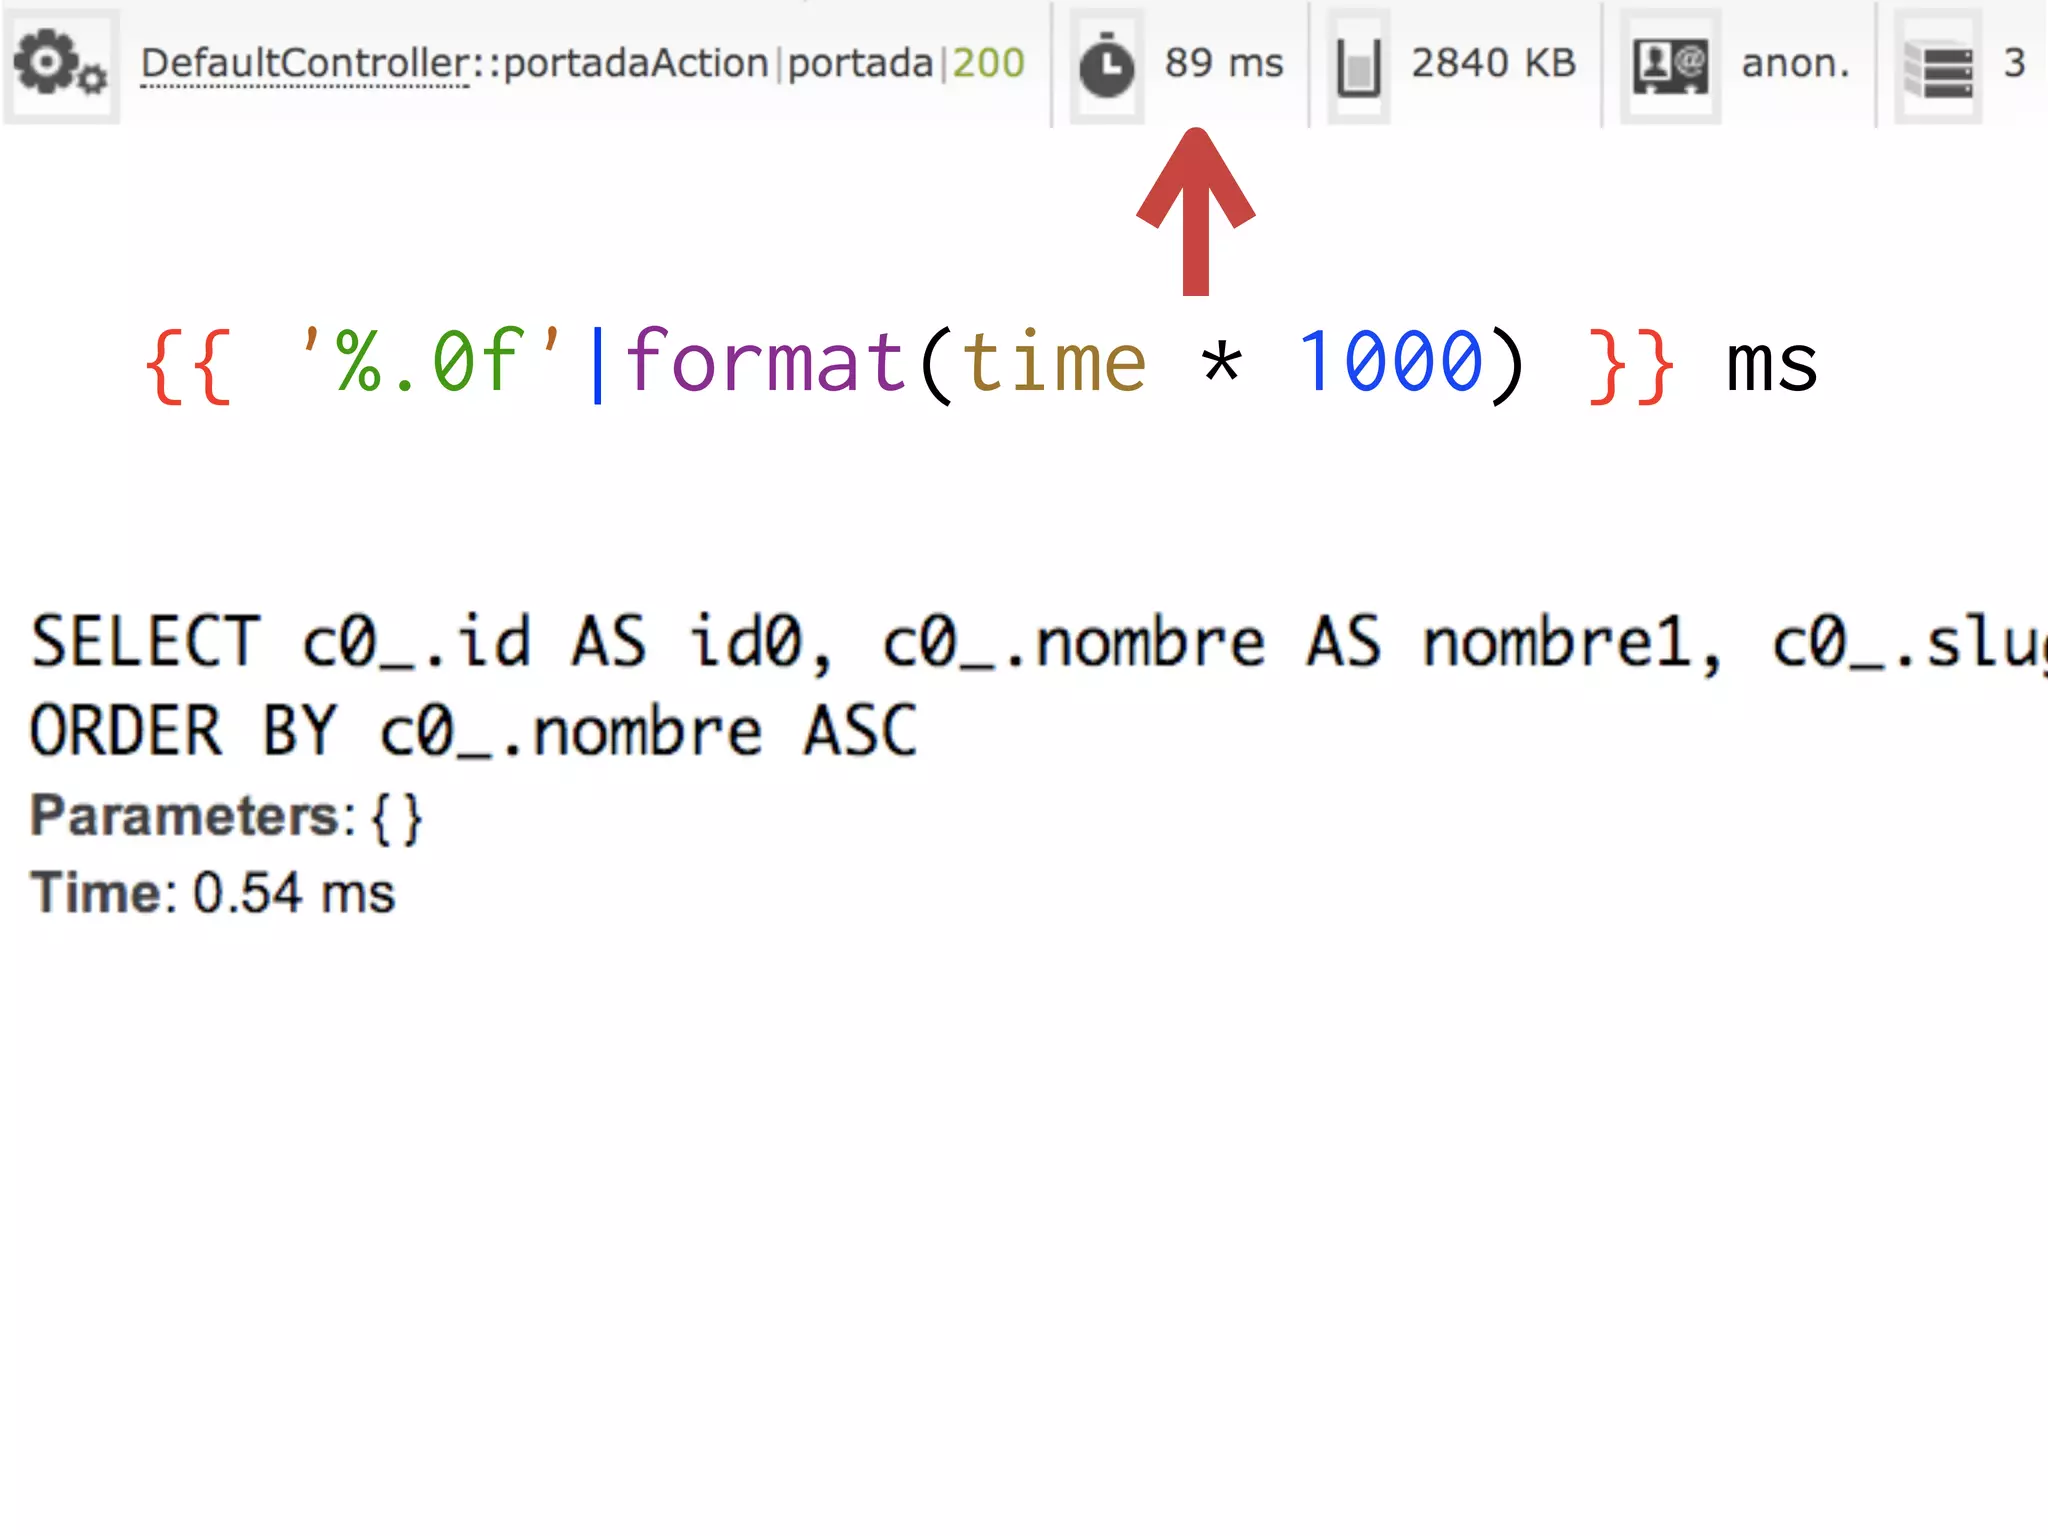Viewport: 2048px width, 1536px height.
Task: Open the security user card icon
Action: tap(1669, 66)
